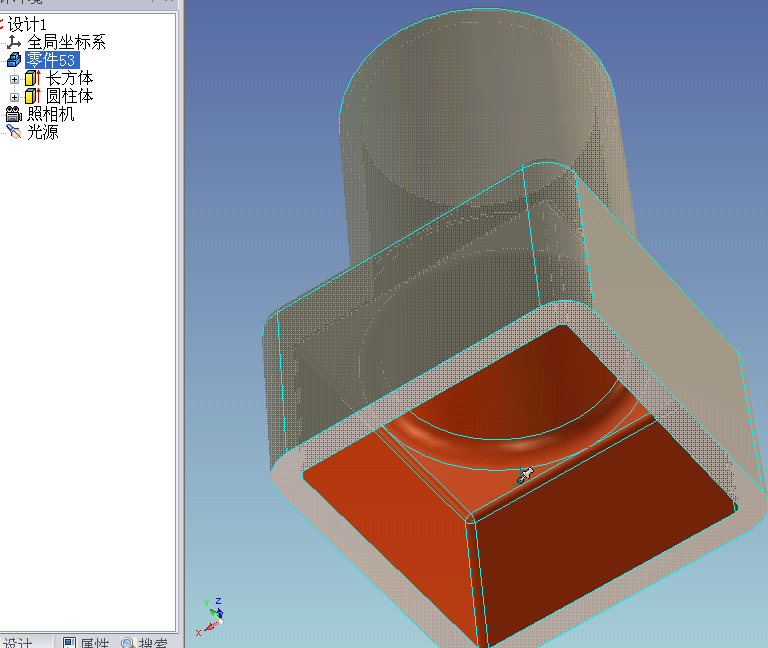768x648 pixels.
Task: Expand the 圆柱体 tree node
Action: point(14,96)
